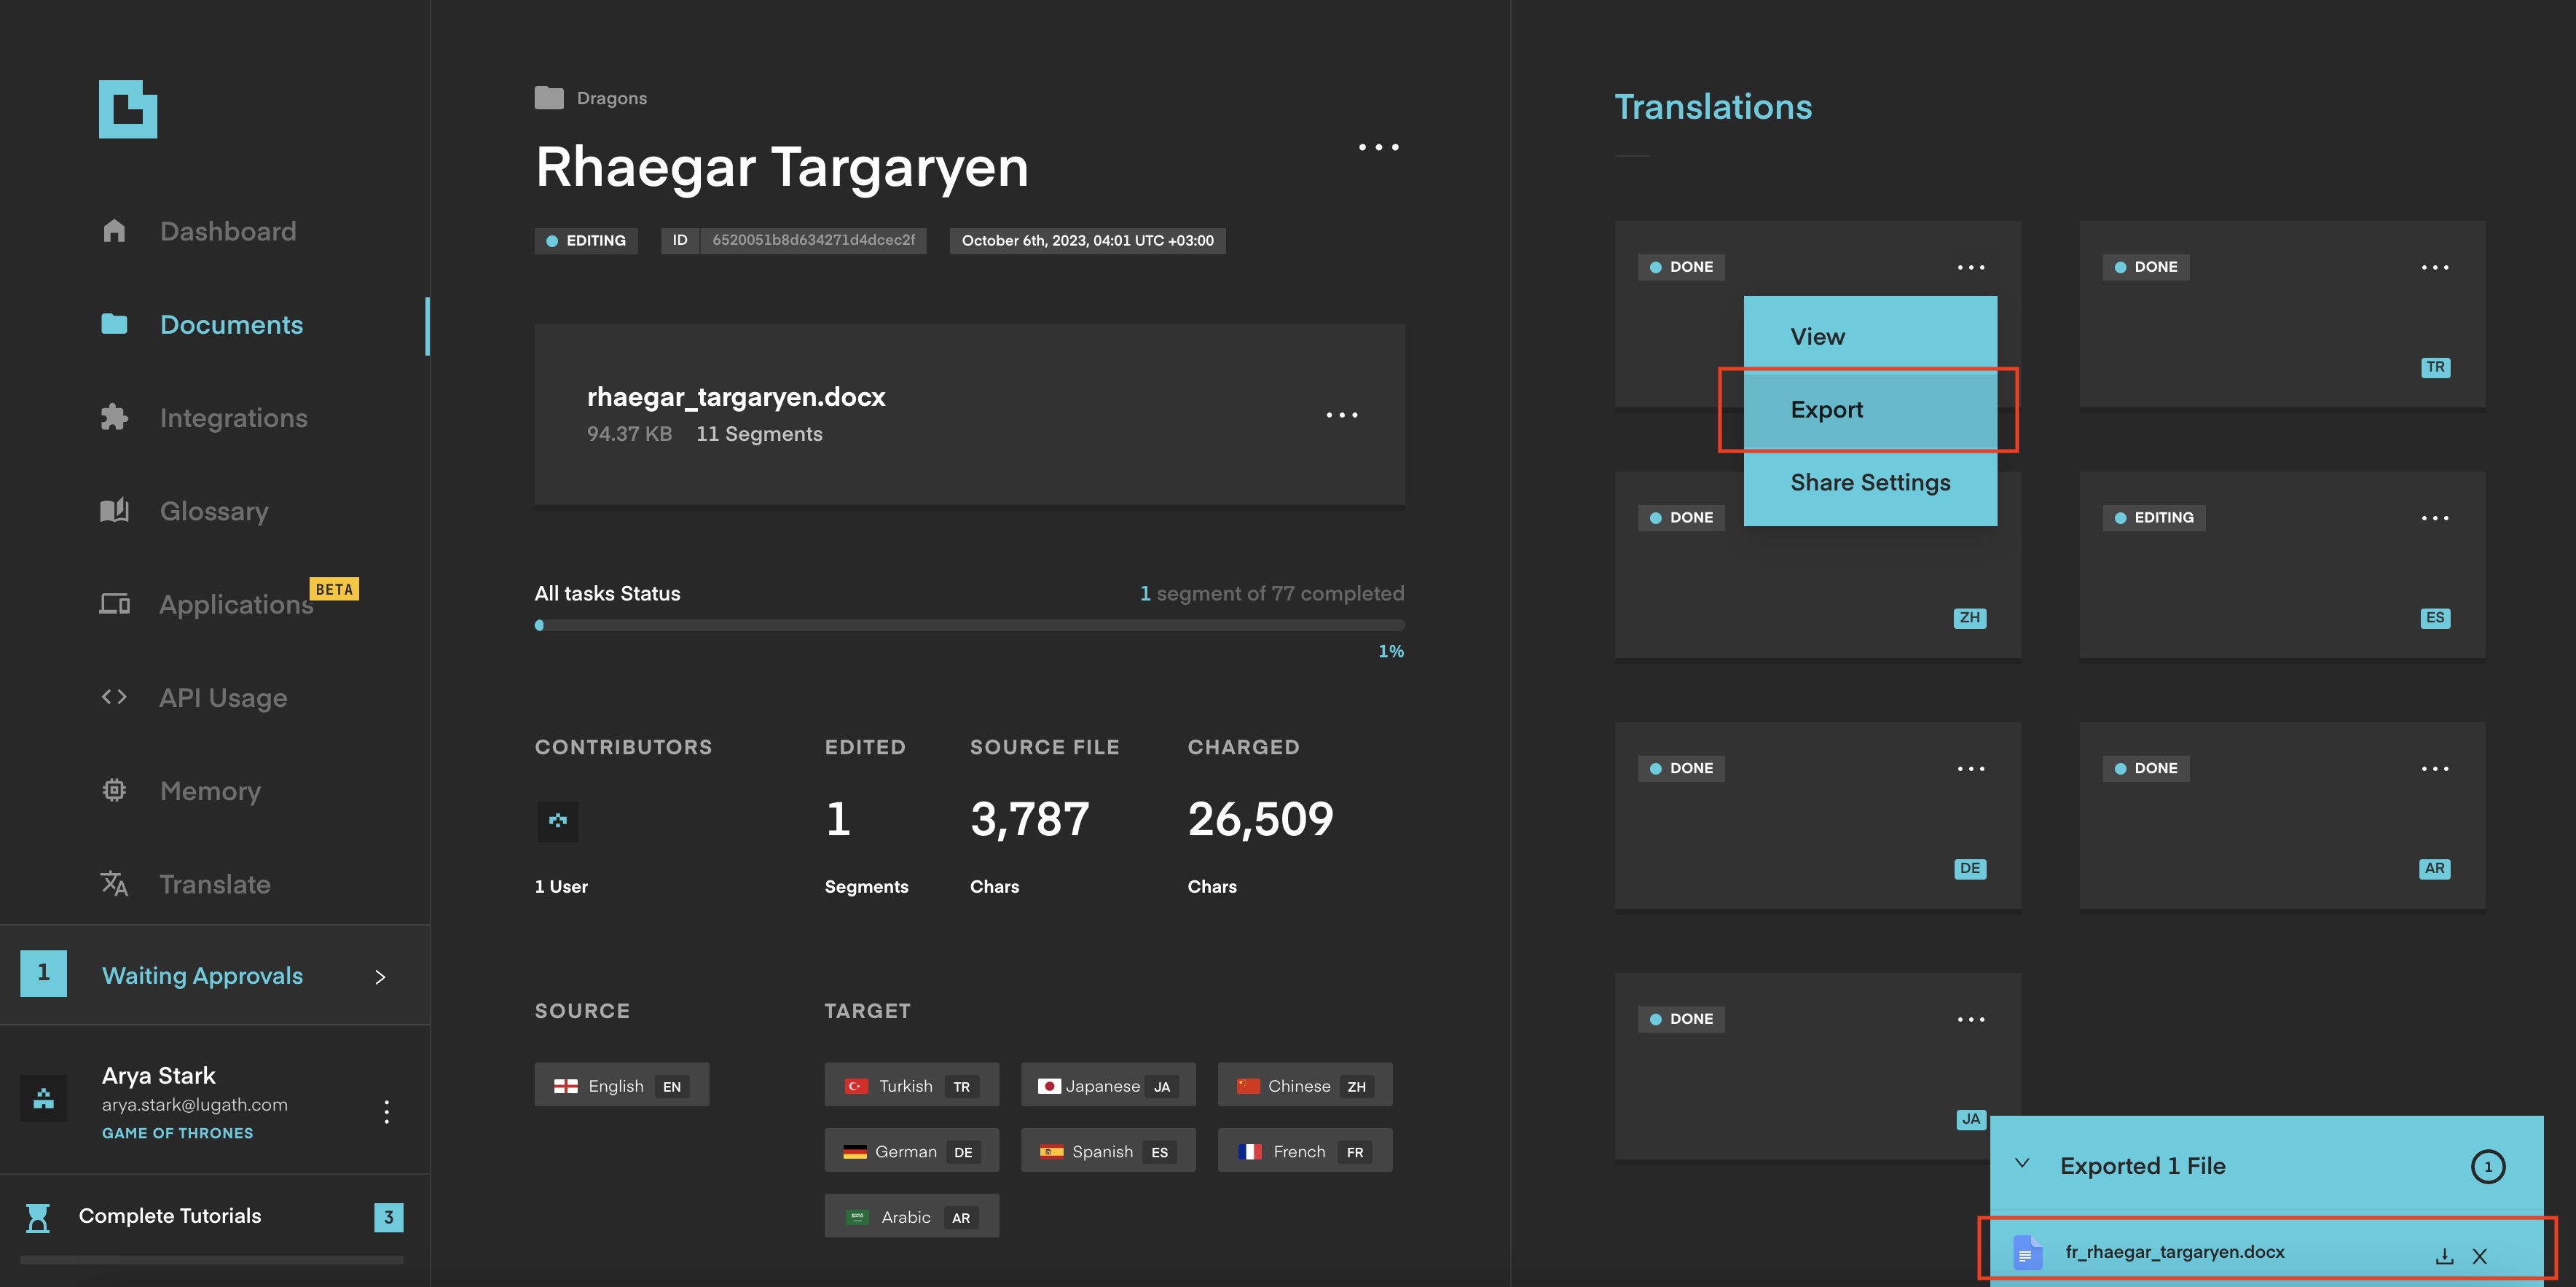Click the exported docx file icon
Viewport: 2576px width, 1287px height.
coord(2027,1252)
